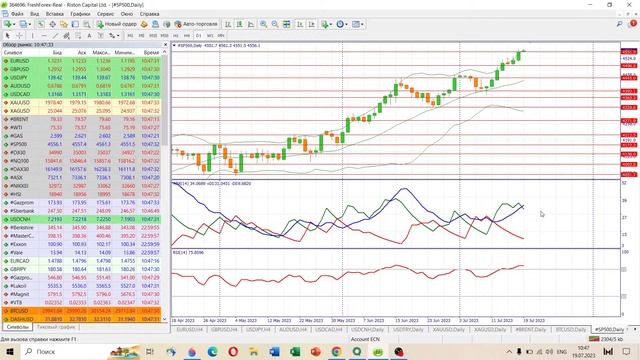Switch chart to bar chart style
This screenshot has height=360, width=640.
(x=228, y=24)
